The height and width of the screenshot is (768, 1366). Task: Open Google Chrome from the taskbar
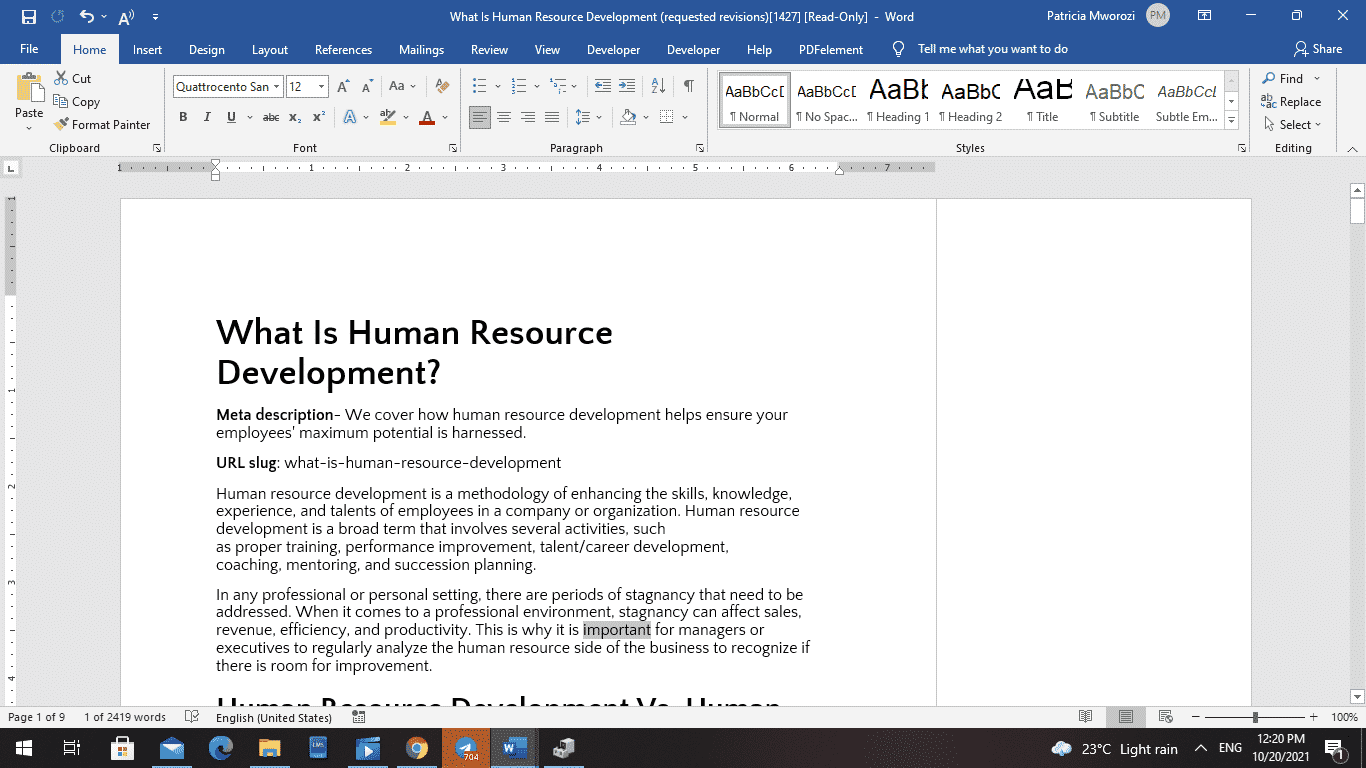(417, 748)
